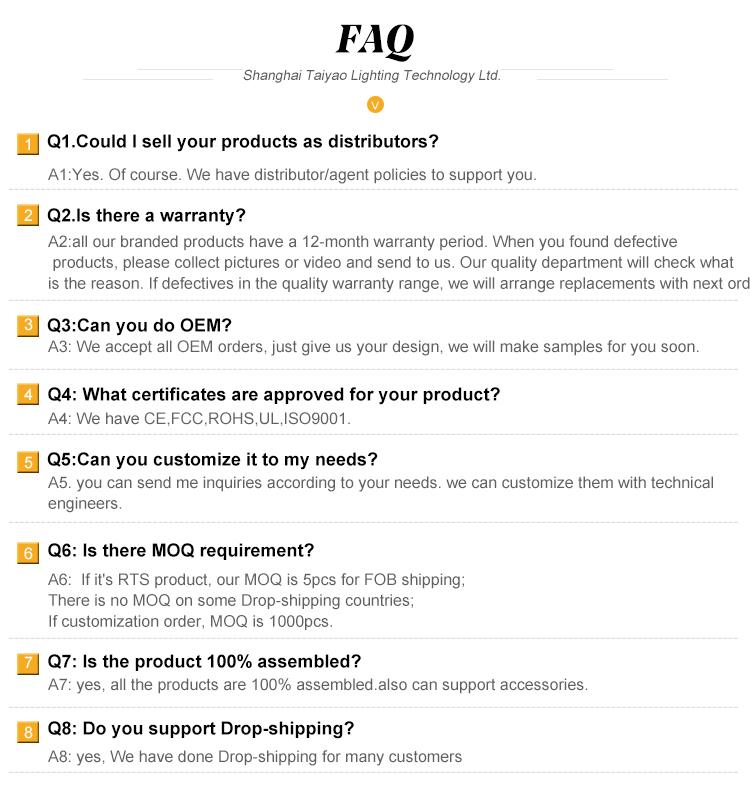Screen dimensions: 750x796
Task: Click the certificates approved question heading
Action: click(x=274, y=394)
